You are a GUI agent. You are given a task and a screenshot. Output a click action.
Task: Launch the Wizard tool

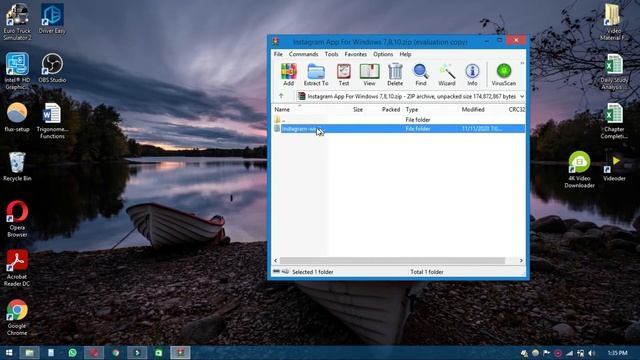click(x=447, y=75)
